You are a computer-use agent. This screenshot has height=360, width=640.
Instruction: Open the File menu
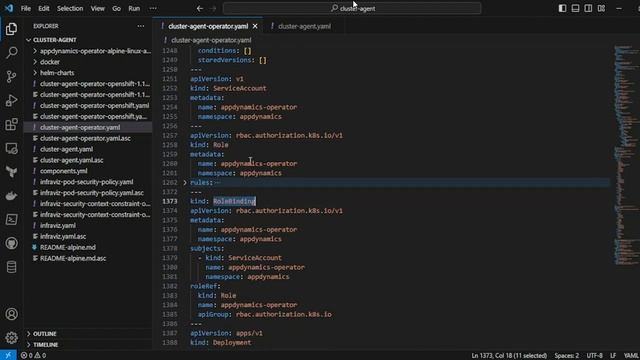(26, 8)
